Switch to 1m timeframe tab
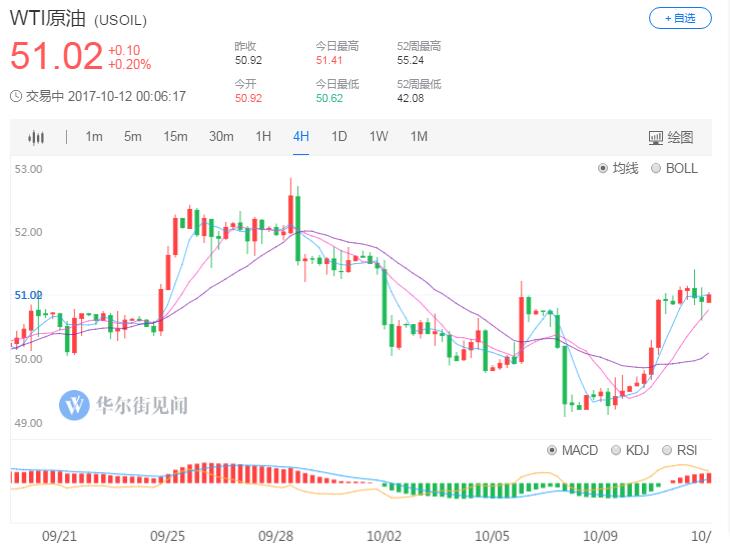 click(x=94, y=137)
